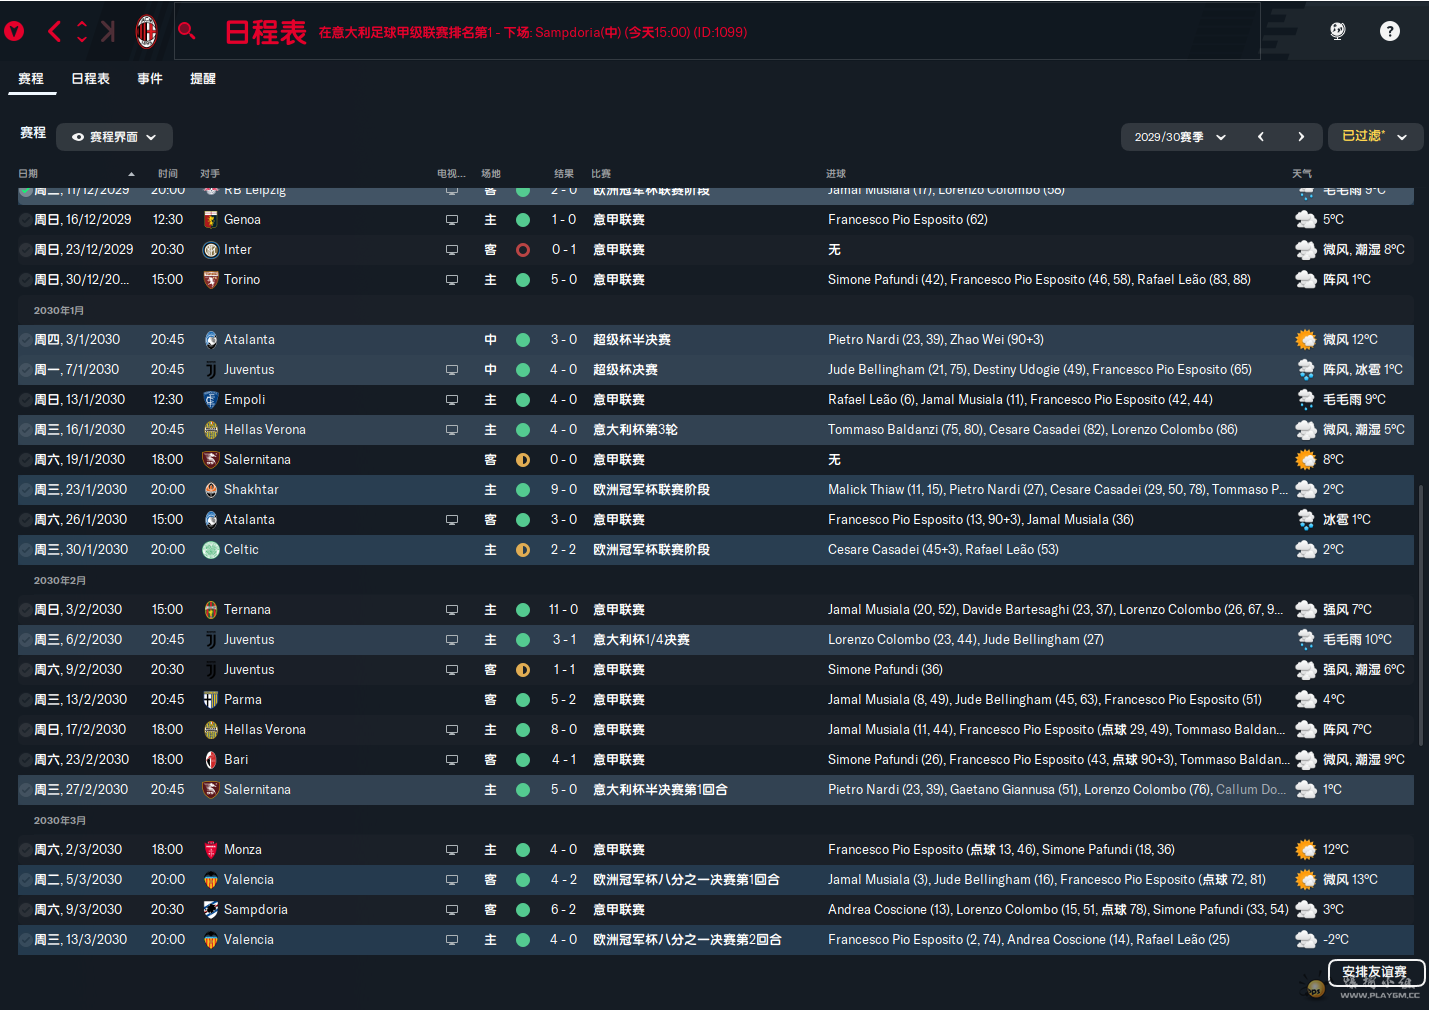The width and height of the screenshot is (1429, 1010).
Task: Go back with the red back arrow
Action: [x=54, y=31]
